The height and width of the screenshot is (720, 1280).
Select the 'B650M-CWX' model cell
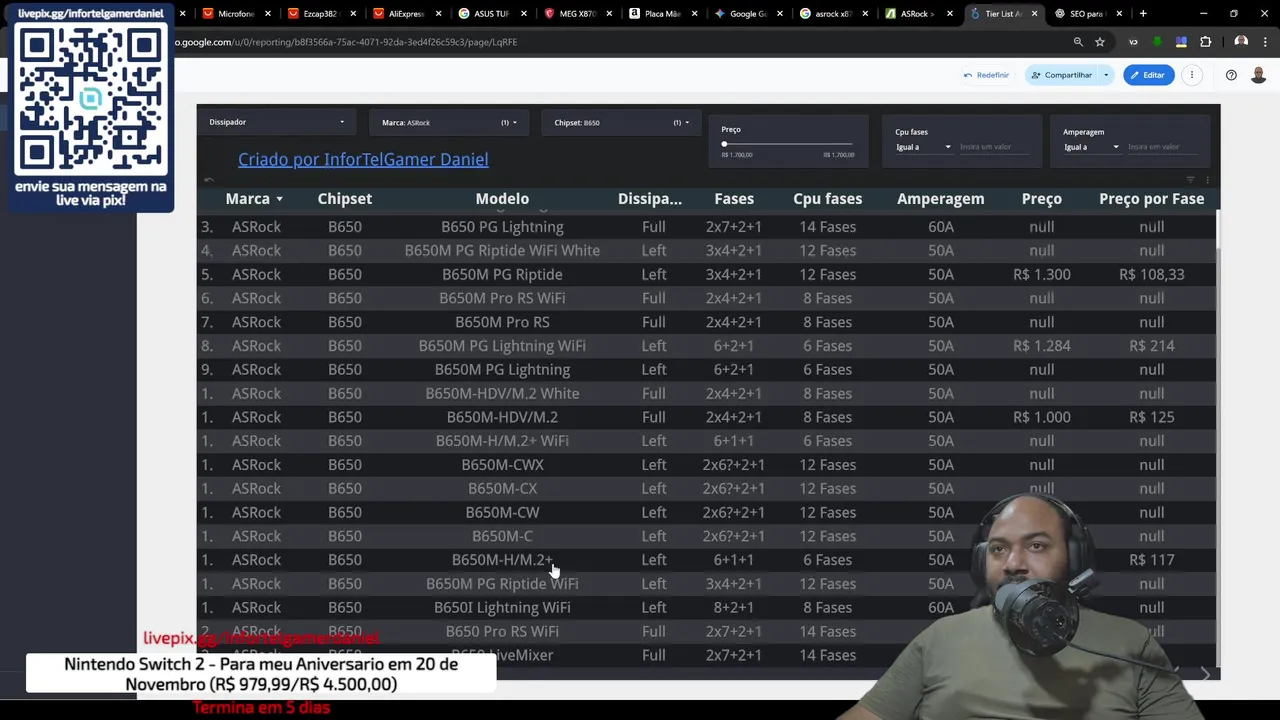click(x=502, y=465)
